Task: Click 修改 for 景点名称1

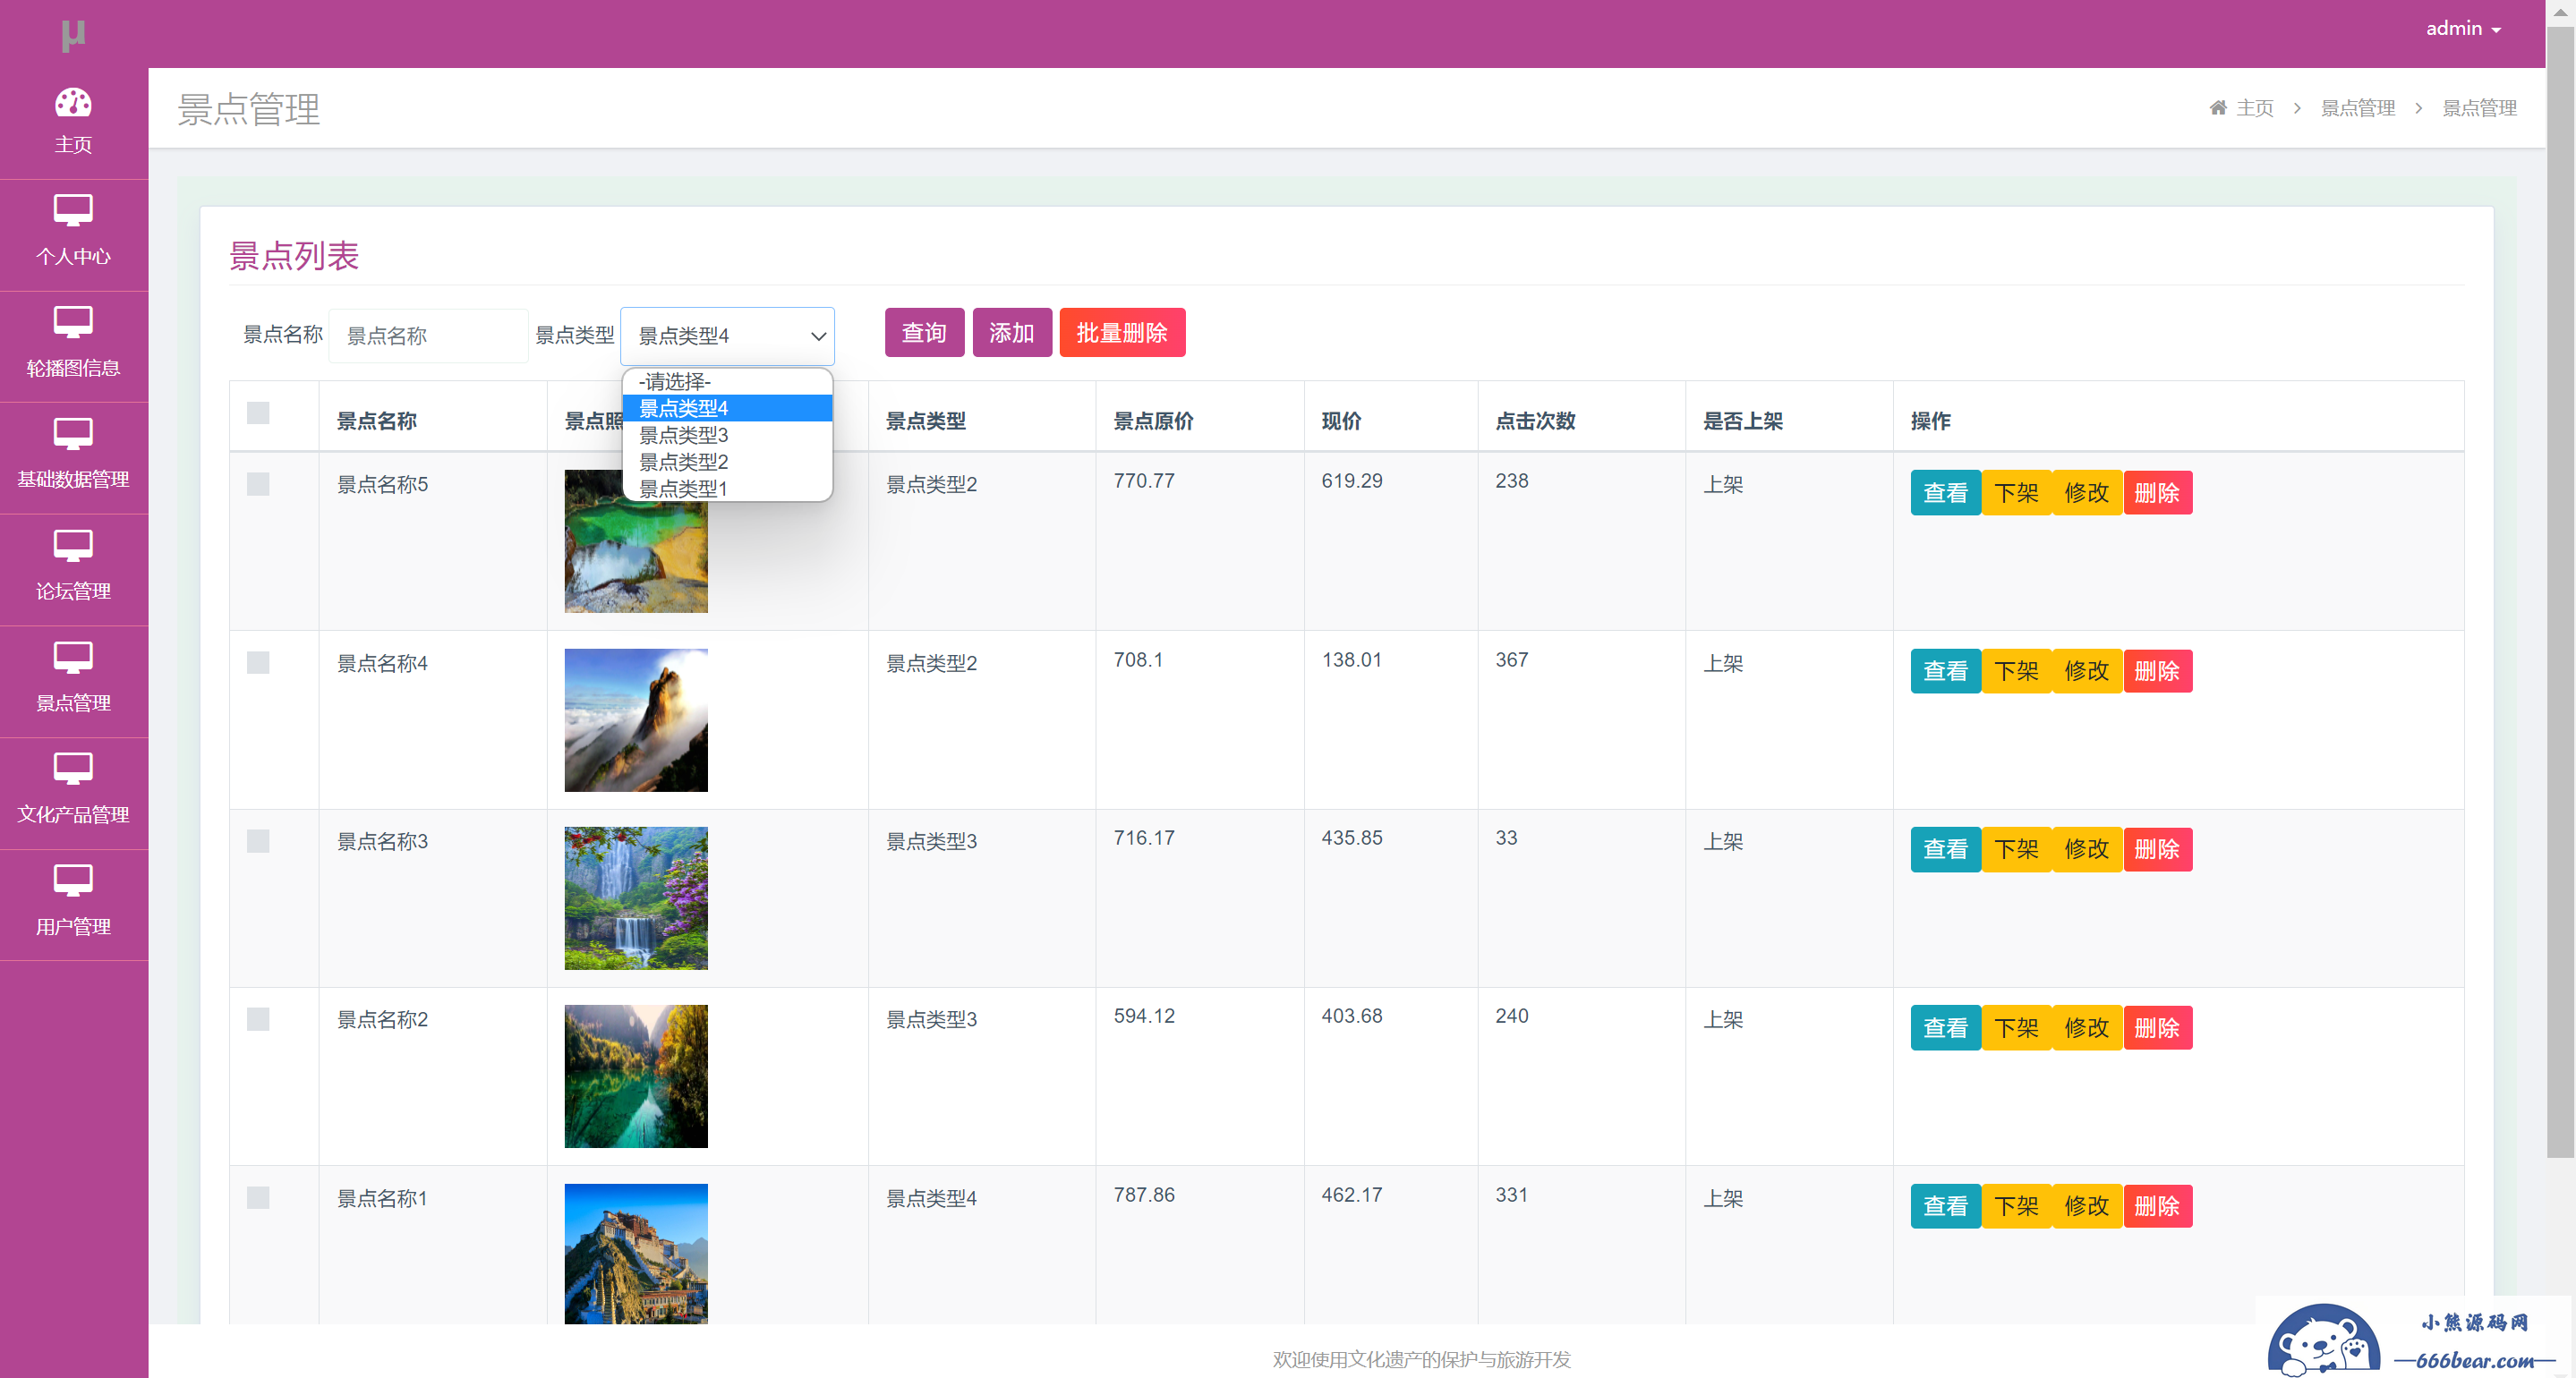Action: click(2087, 1206)
